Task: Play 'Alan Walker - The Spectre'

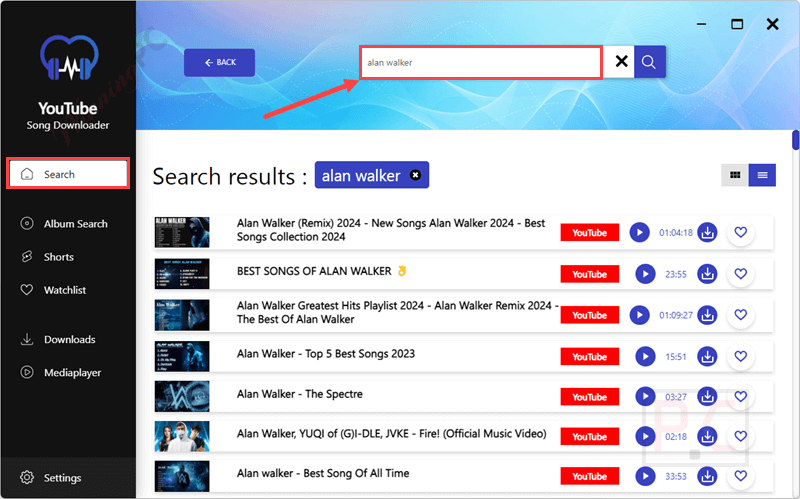Action: point(645,396)
